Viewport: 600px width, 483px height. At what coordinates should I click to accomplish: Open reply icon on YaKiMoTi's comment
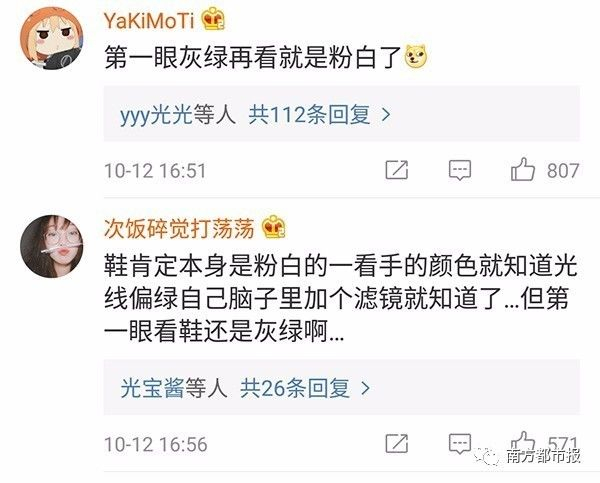pos(460,170)
